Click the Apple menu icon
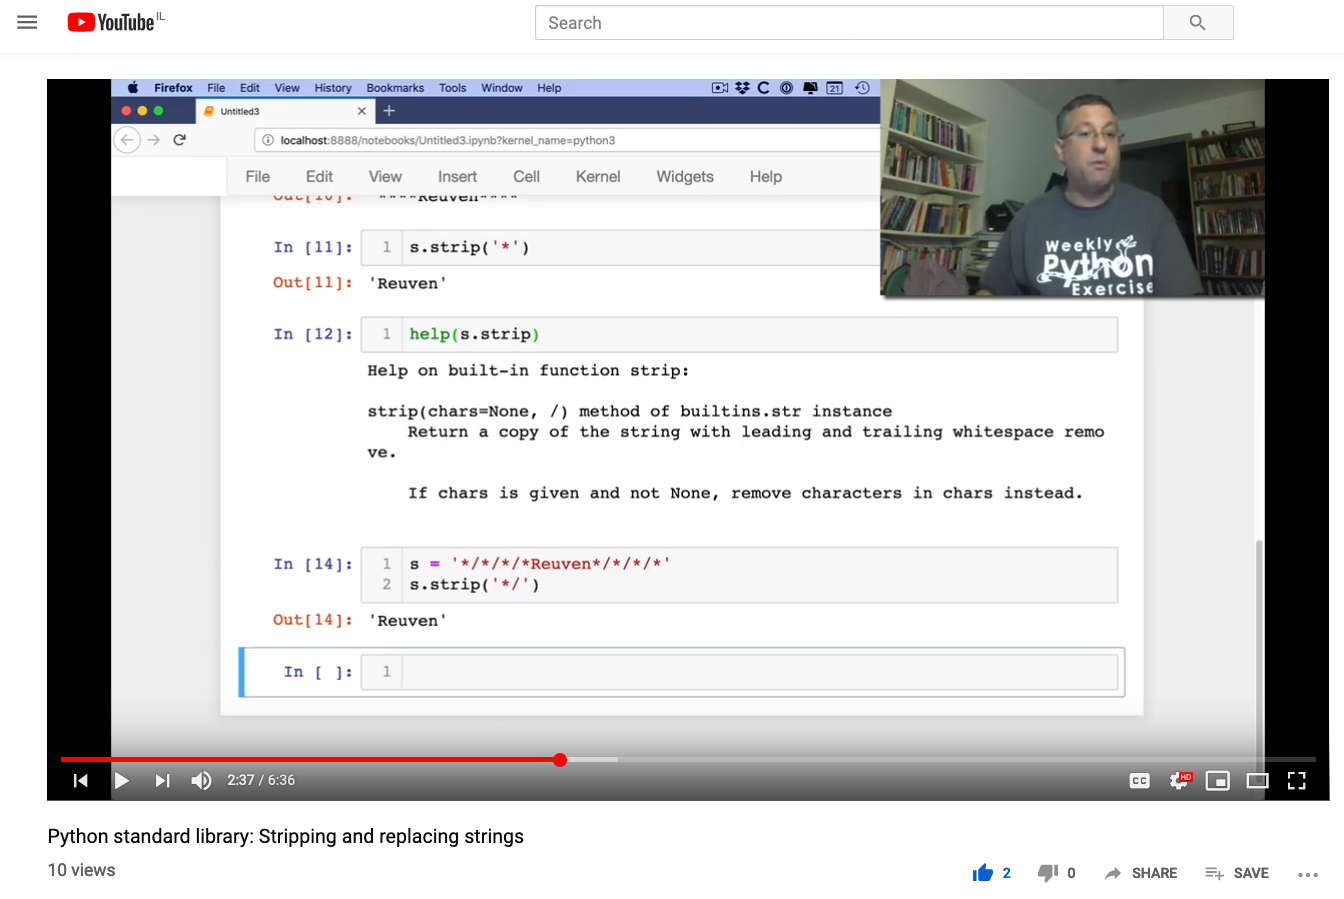 [132, 88]
